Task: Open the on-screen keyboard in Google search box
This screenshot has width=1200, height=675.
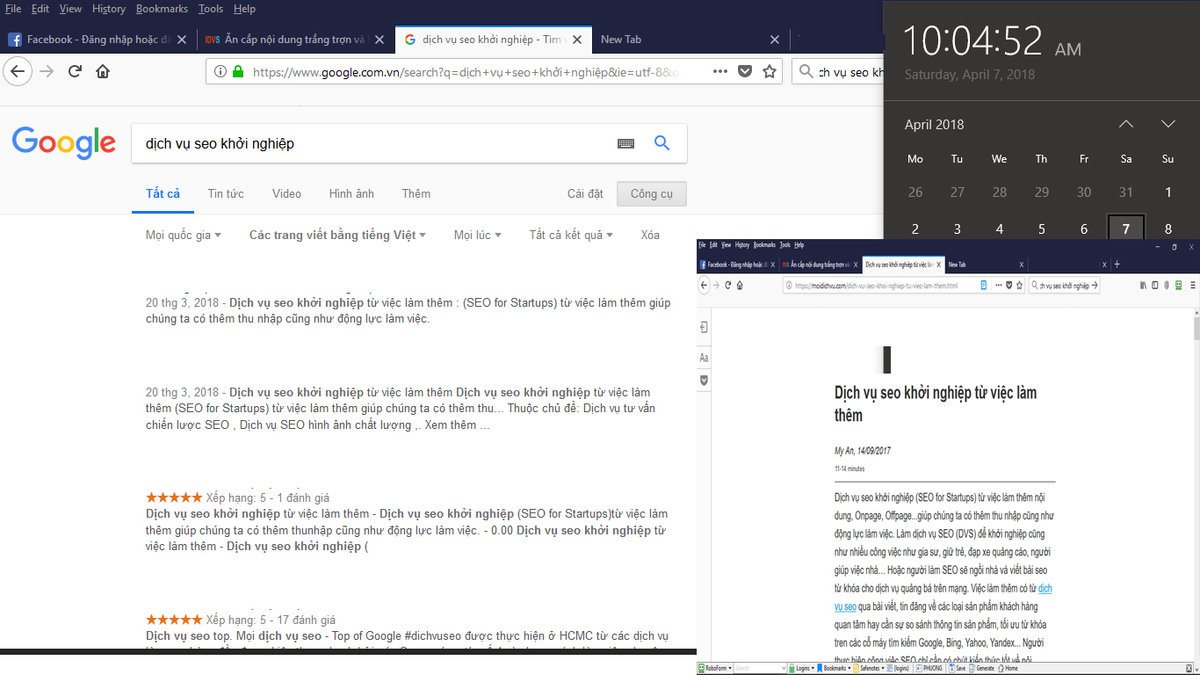Action: 626,143
